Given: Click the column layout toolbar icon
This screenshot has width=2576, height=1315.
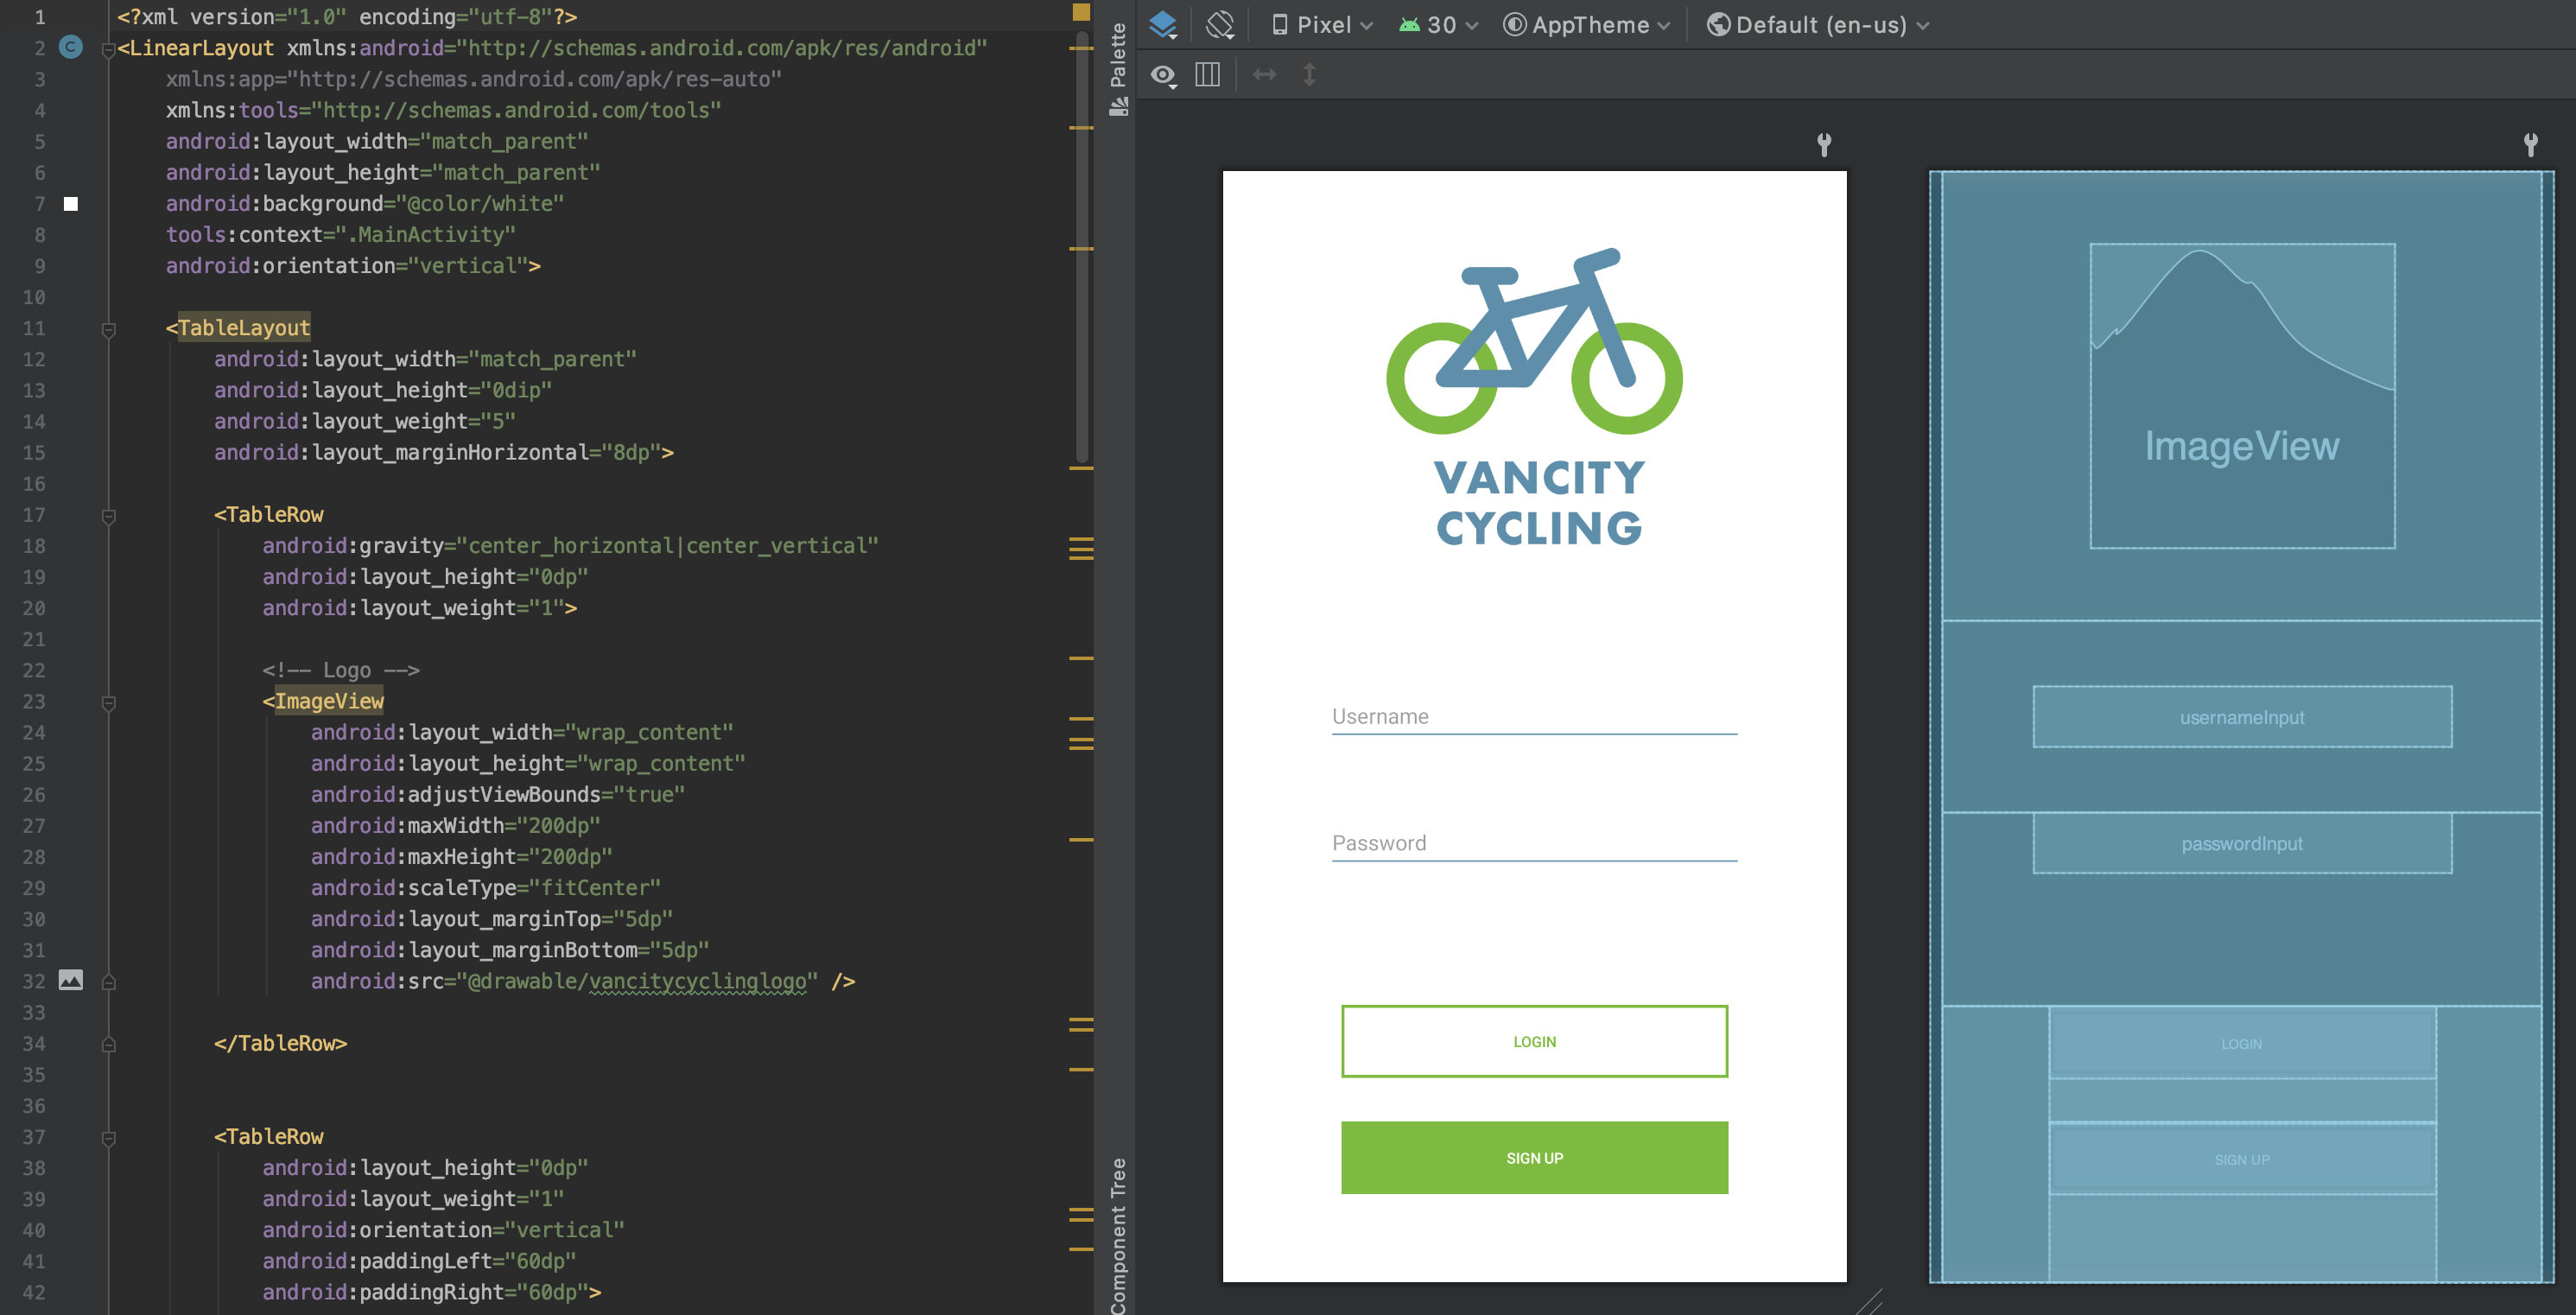Looking at the screenshot, I should [1207, 75].
